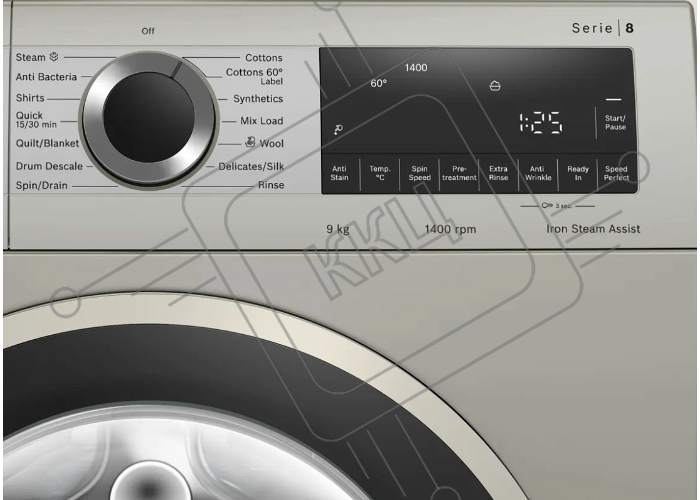This screenshot has height=500, width=700.
Task: Select the Spin/Drain program label
Action: (42, 185)
